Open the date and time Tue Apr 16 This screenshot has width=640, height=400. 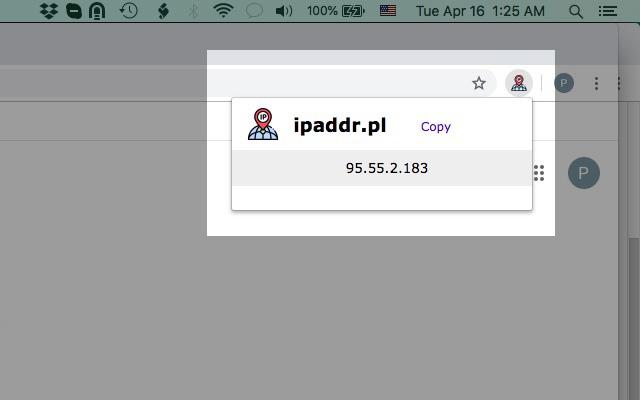click(480, 11)
